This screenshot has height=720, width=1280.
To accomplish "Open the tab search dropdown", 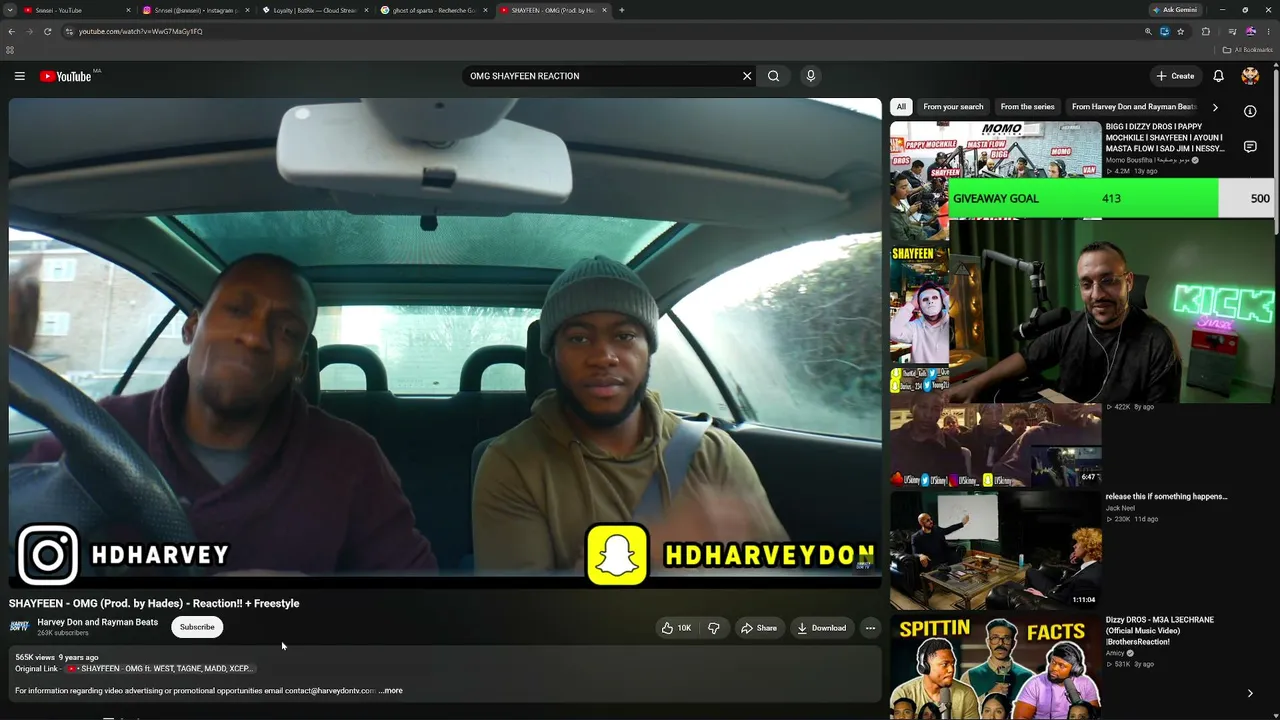I will (x=10, y=10).
